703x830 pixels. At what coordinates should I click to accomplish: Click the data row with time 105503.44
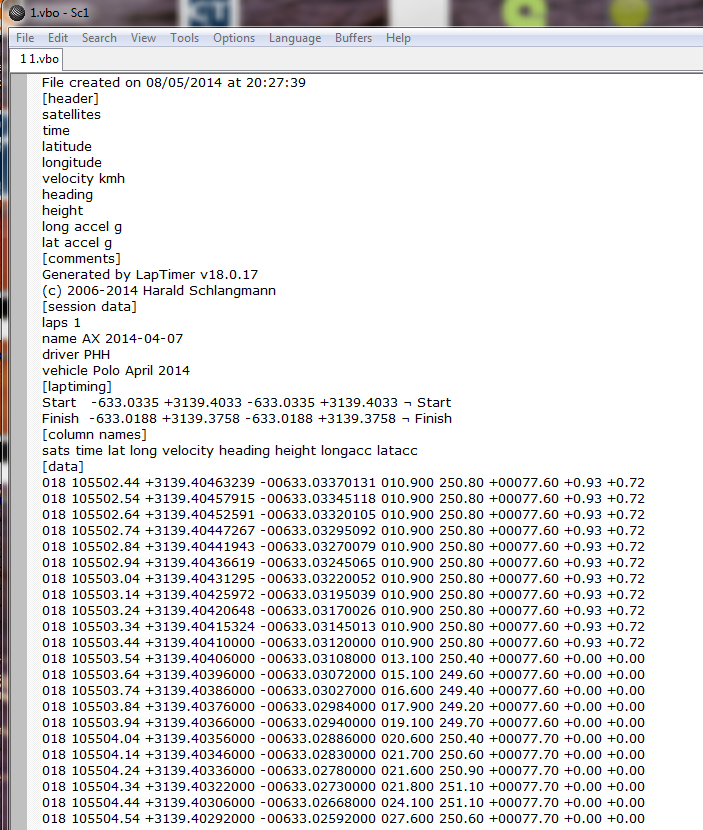pyautogui.click(x=343, y=643)
